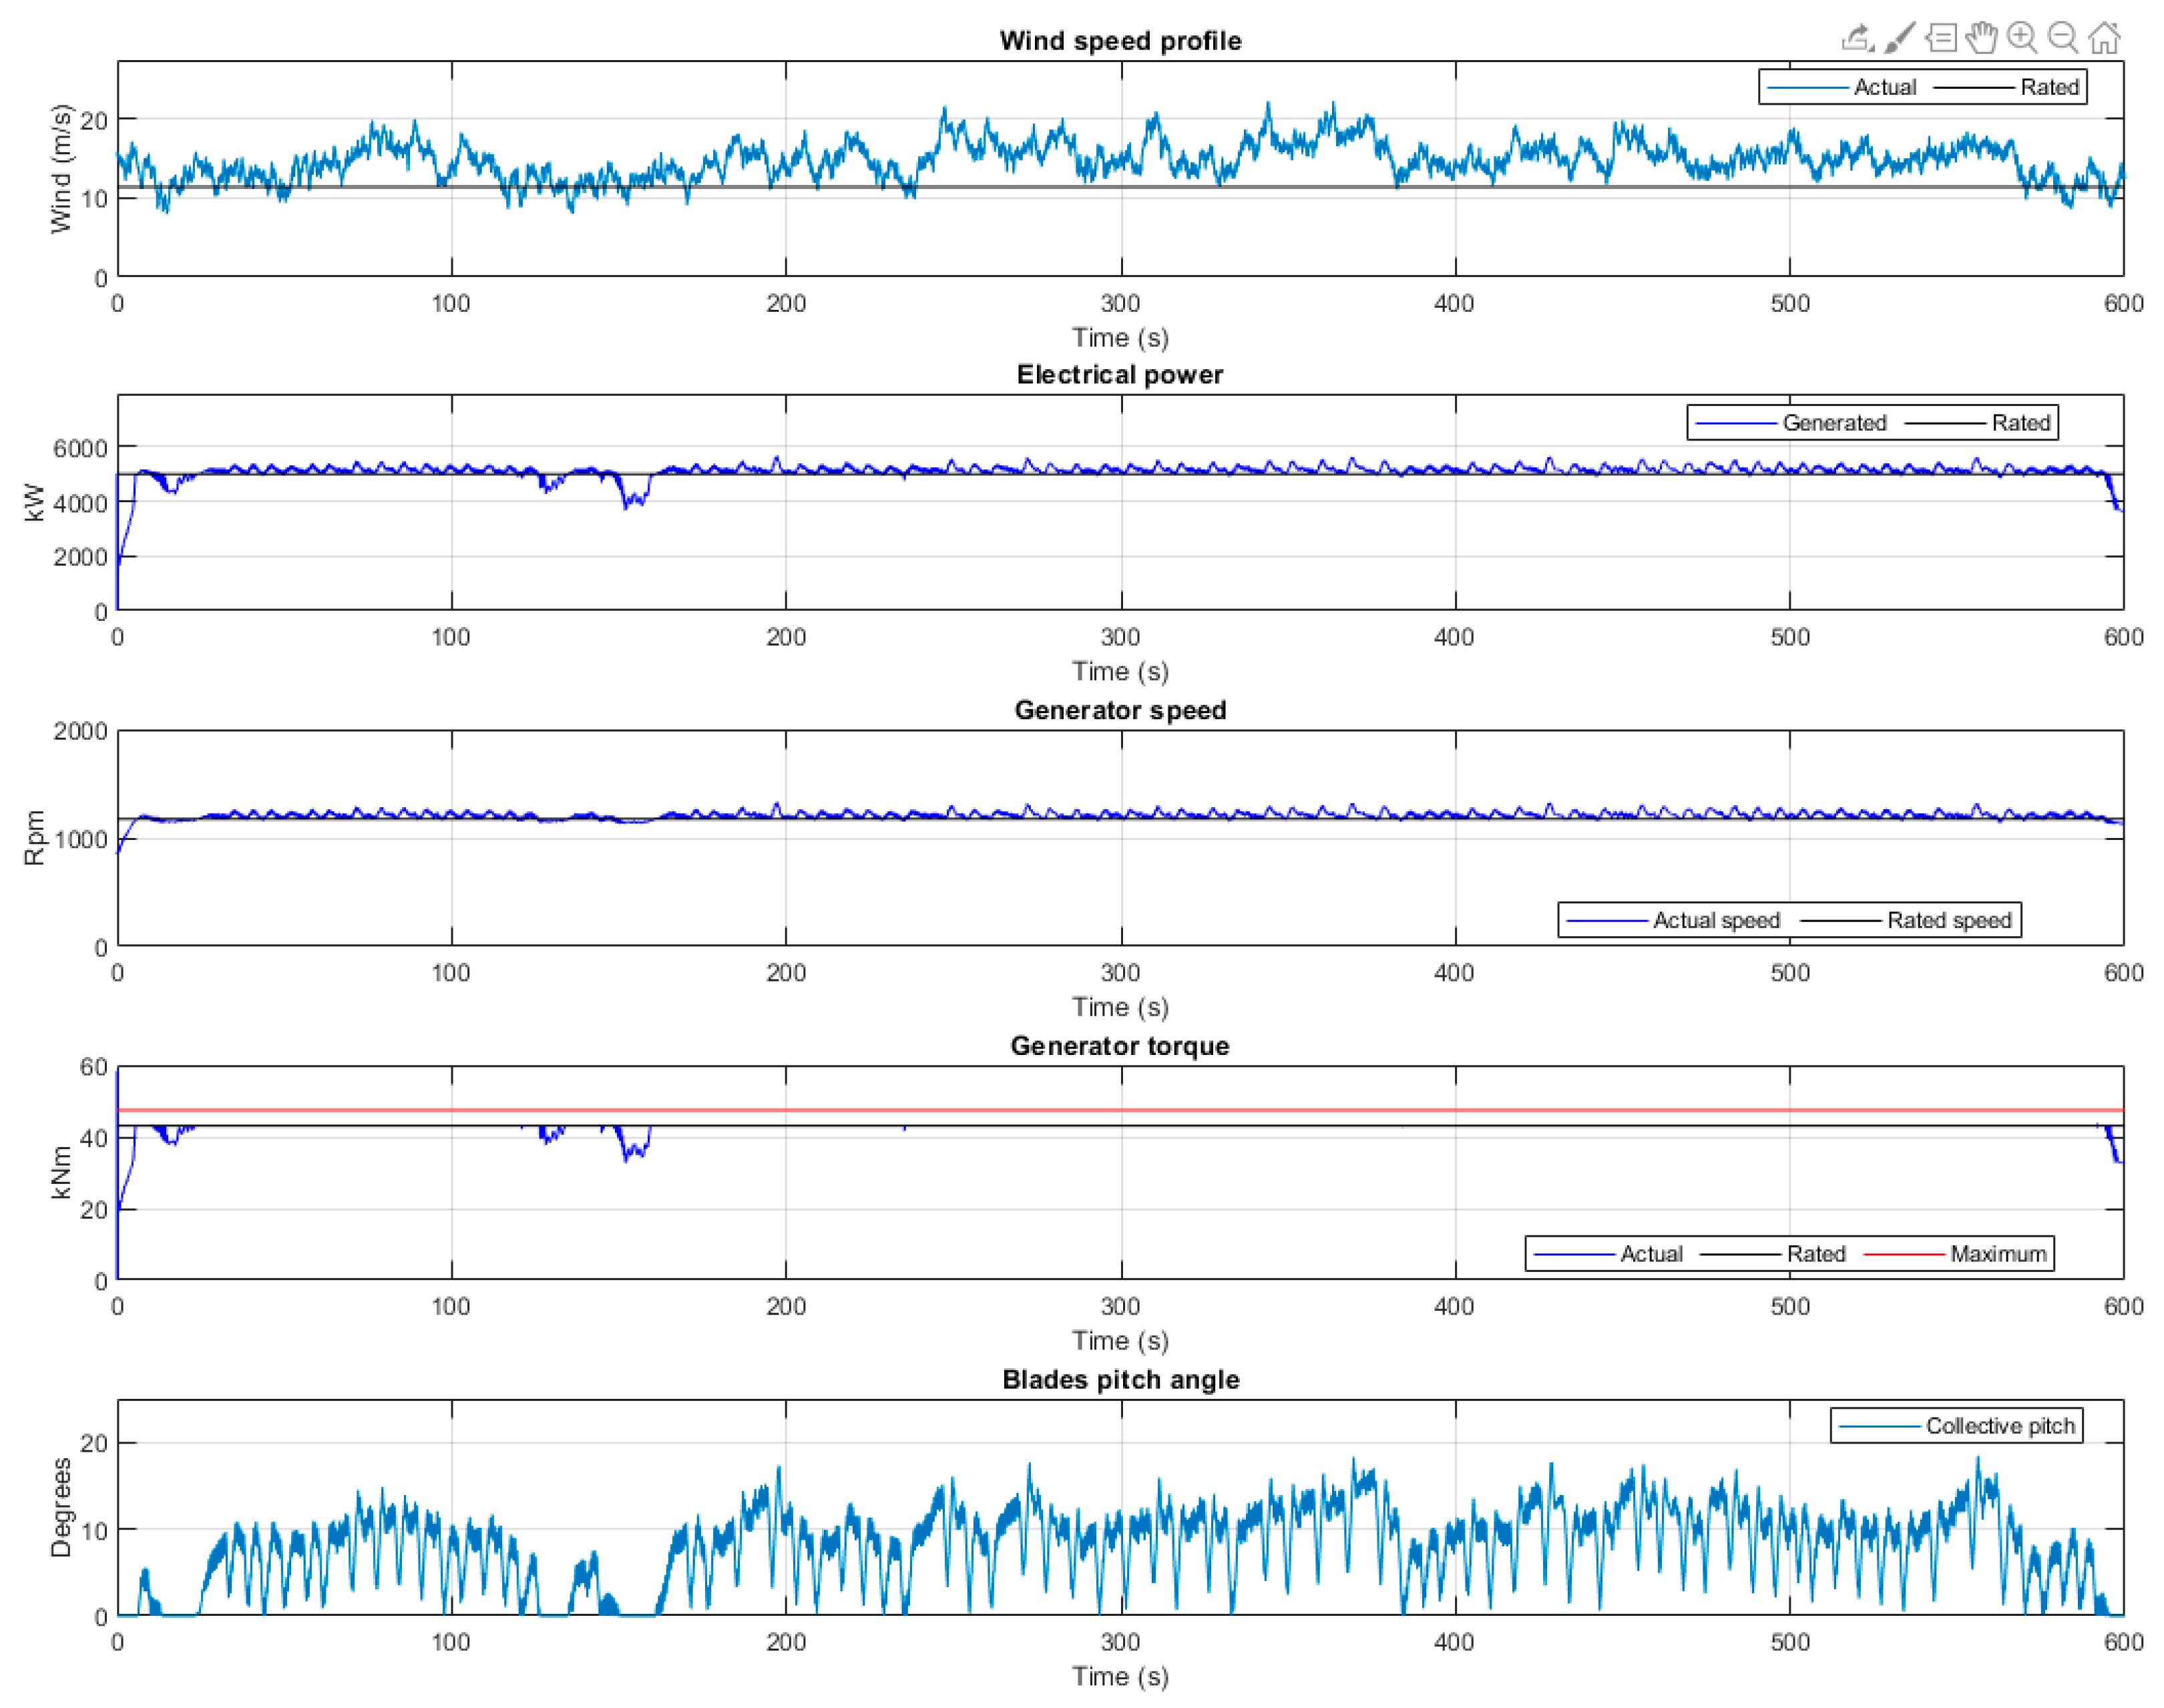
Task: Select the Brush data tool
Action: pos(1899,38)
